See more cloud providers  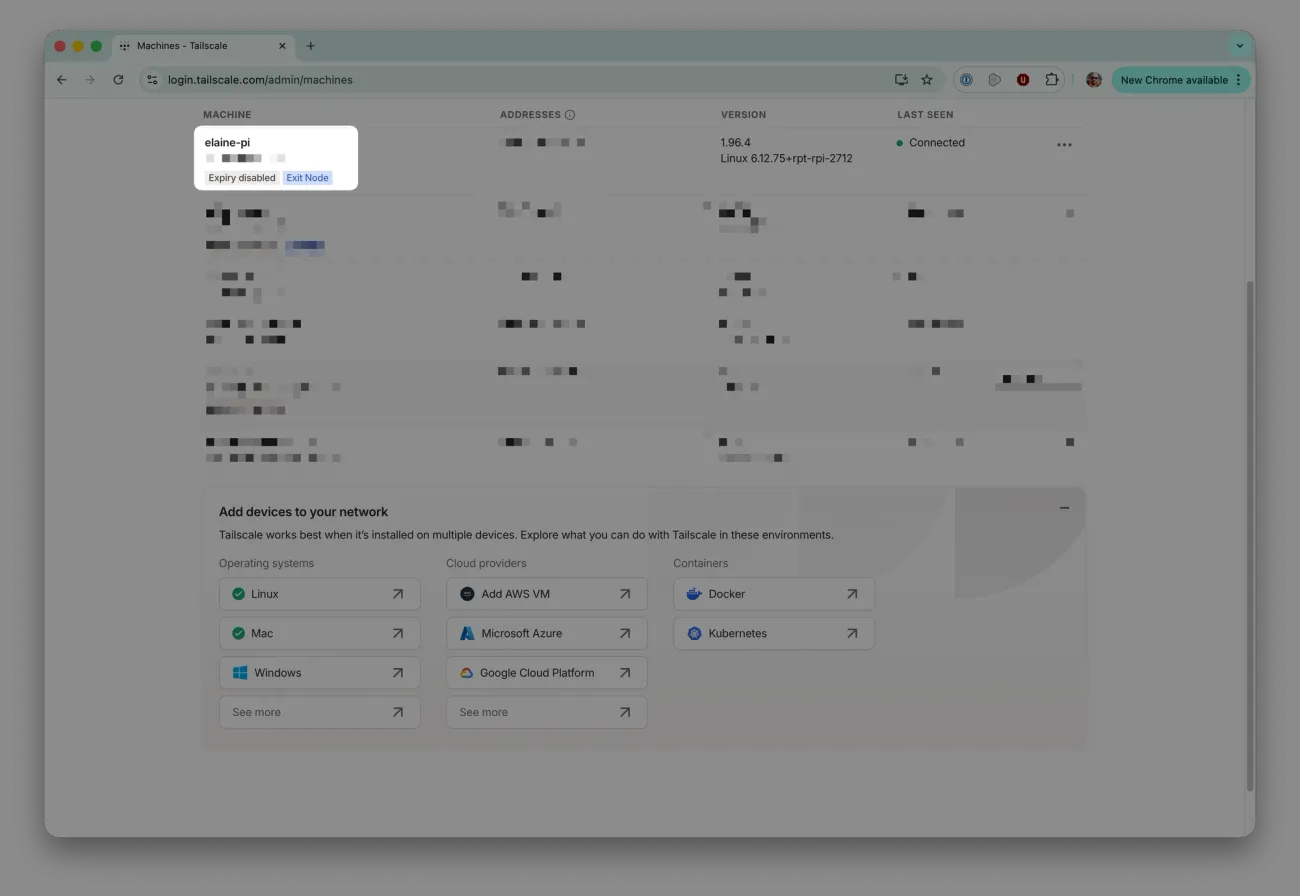coord(546,712)
